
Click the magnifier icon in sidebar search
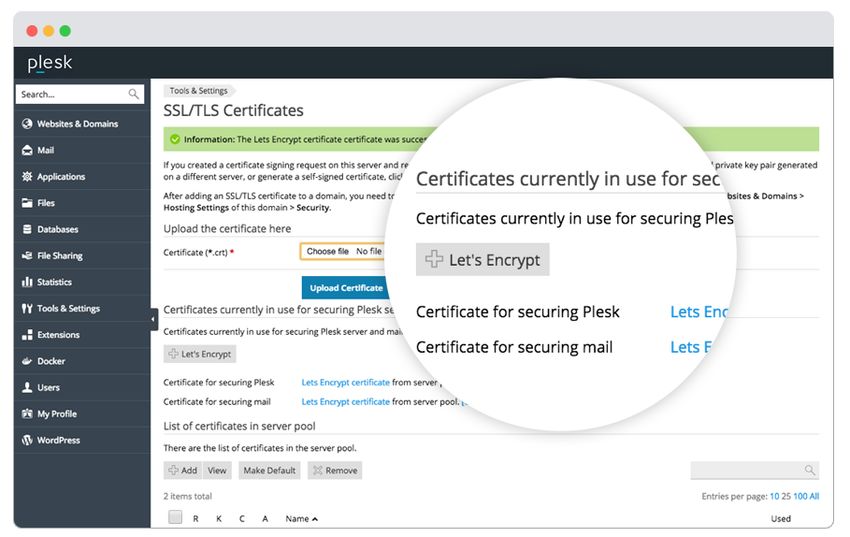133,94
